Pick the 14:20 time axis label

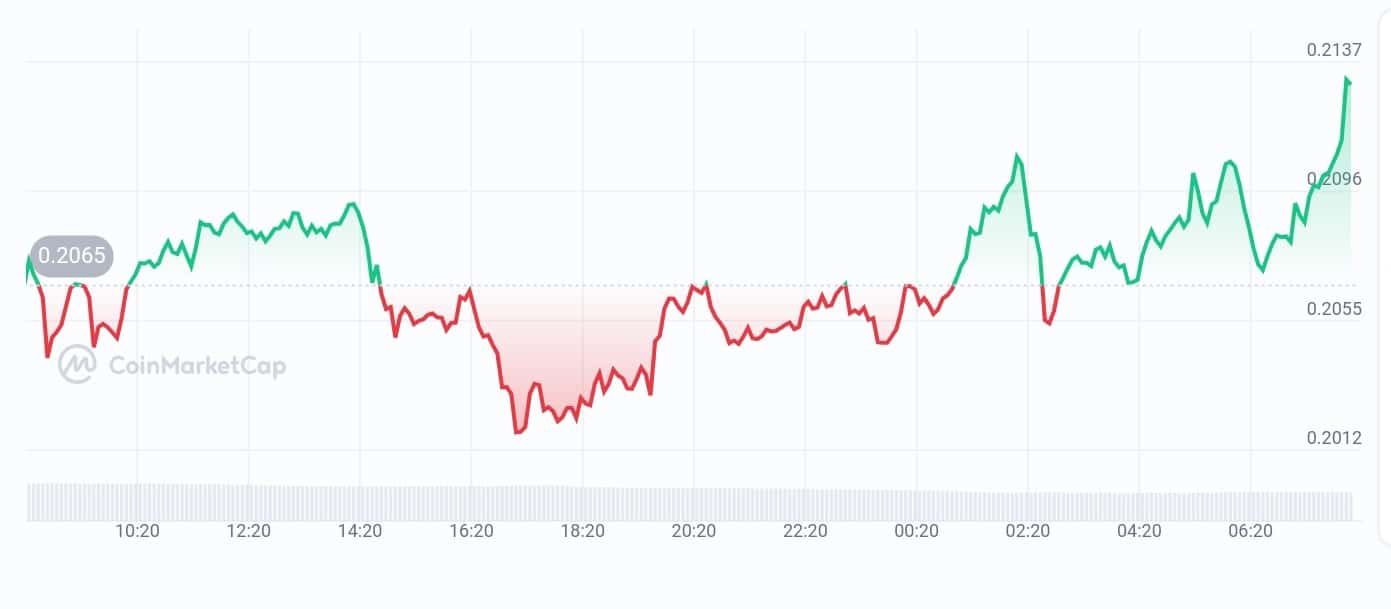pyautogui.click(x=360, y=532)
